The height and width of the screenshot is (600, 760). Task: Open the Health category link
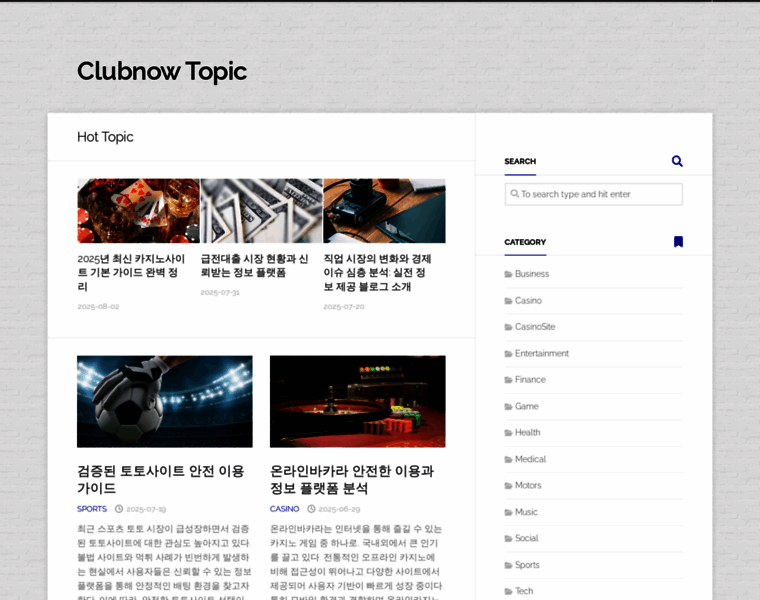tap(527, 432)
